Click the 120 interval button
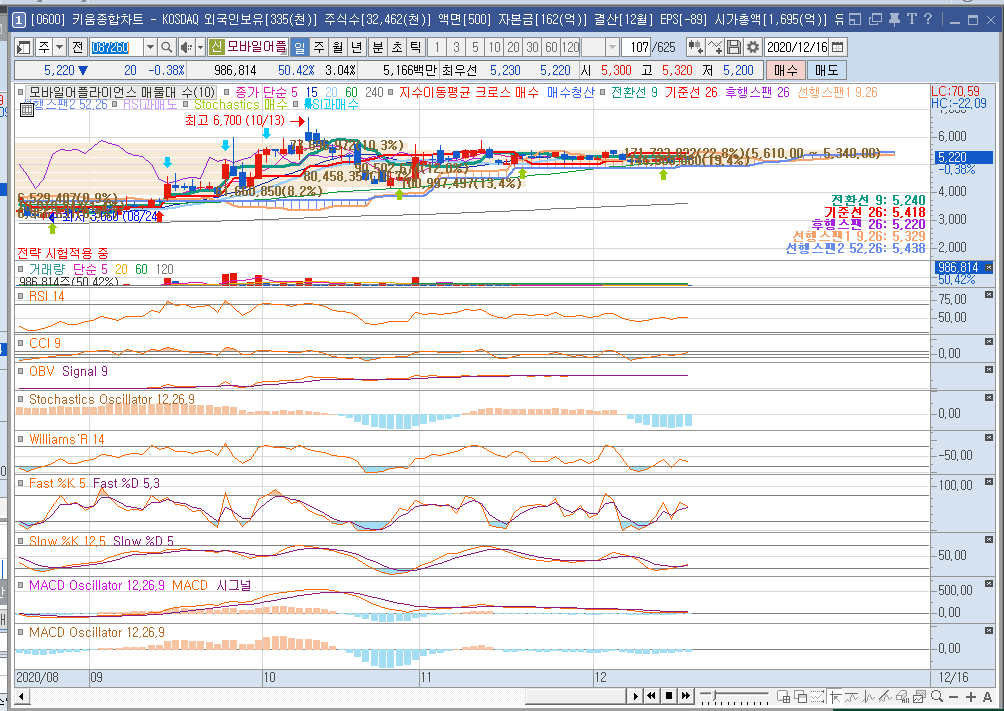 coord(571,47)
